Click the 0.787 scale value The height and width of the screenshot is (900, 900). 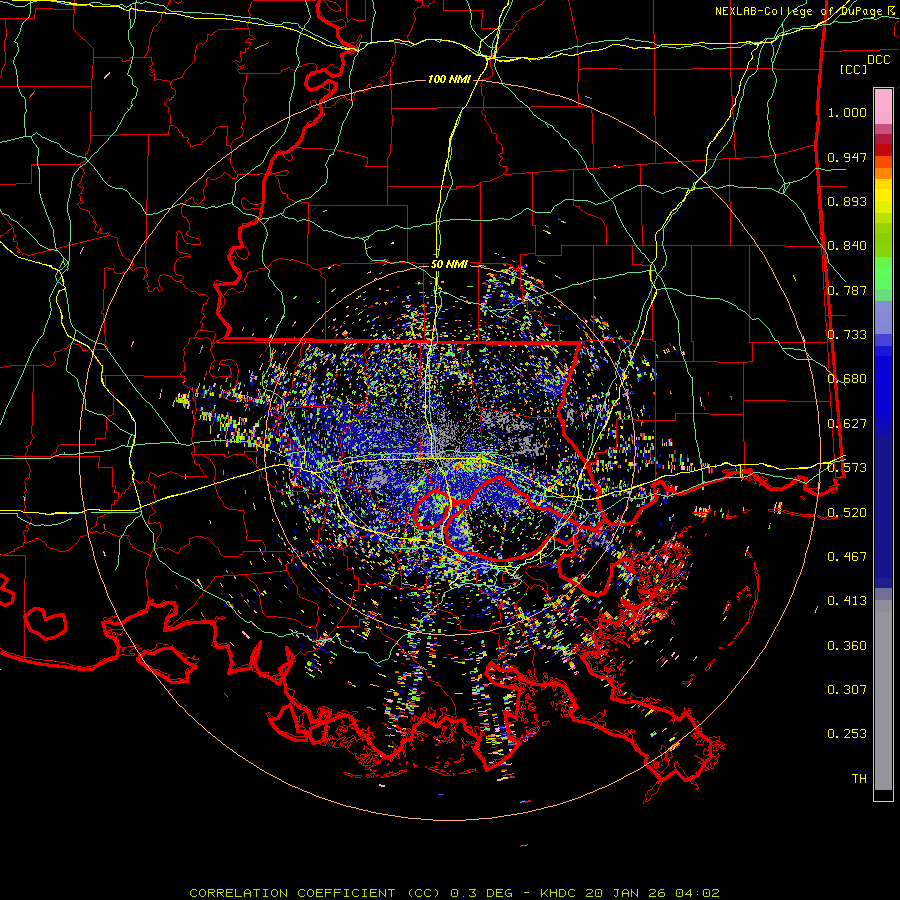(x=847, y=290)
